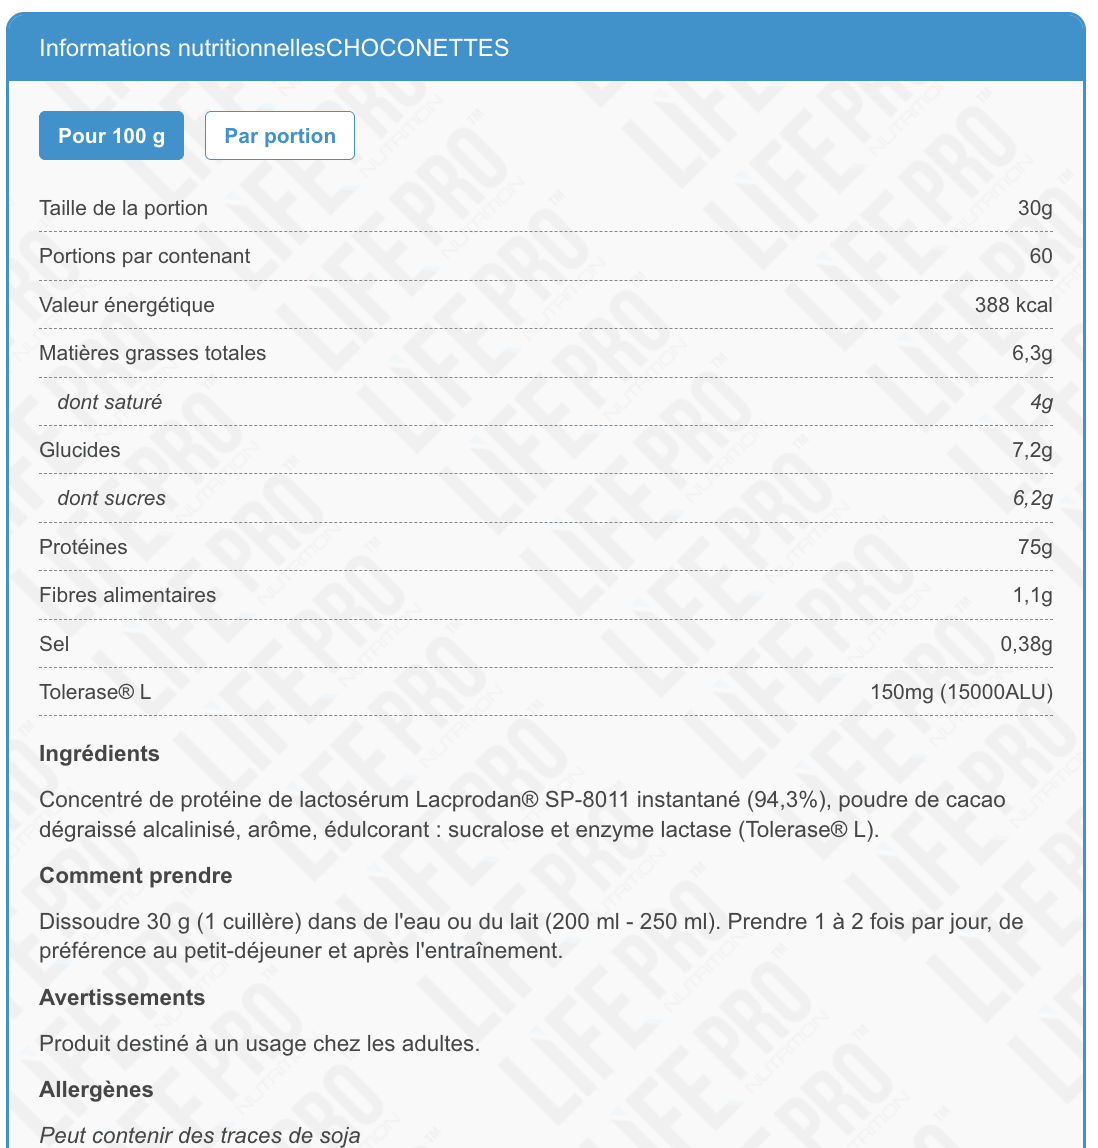Click the "Informations nutritionnelles CHOCONETTES" header
Image resolution: width=1098 pixels, height=1148 pixels.
coord(274,48)
